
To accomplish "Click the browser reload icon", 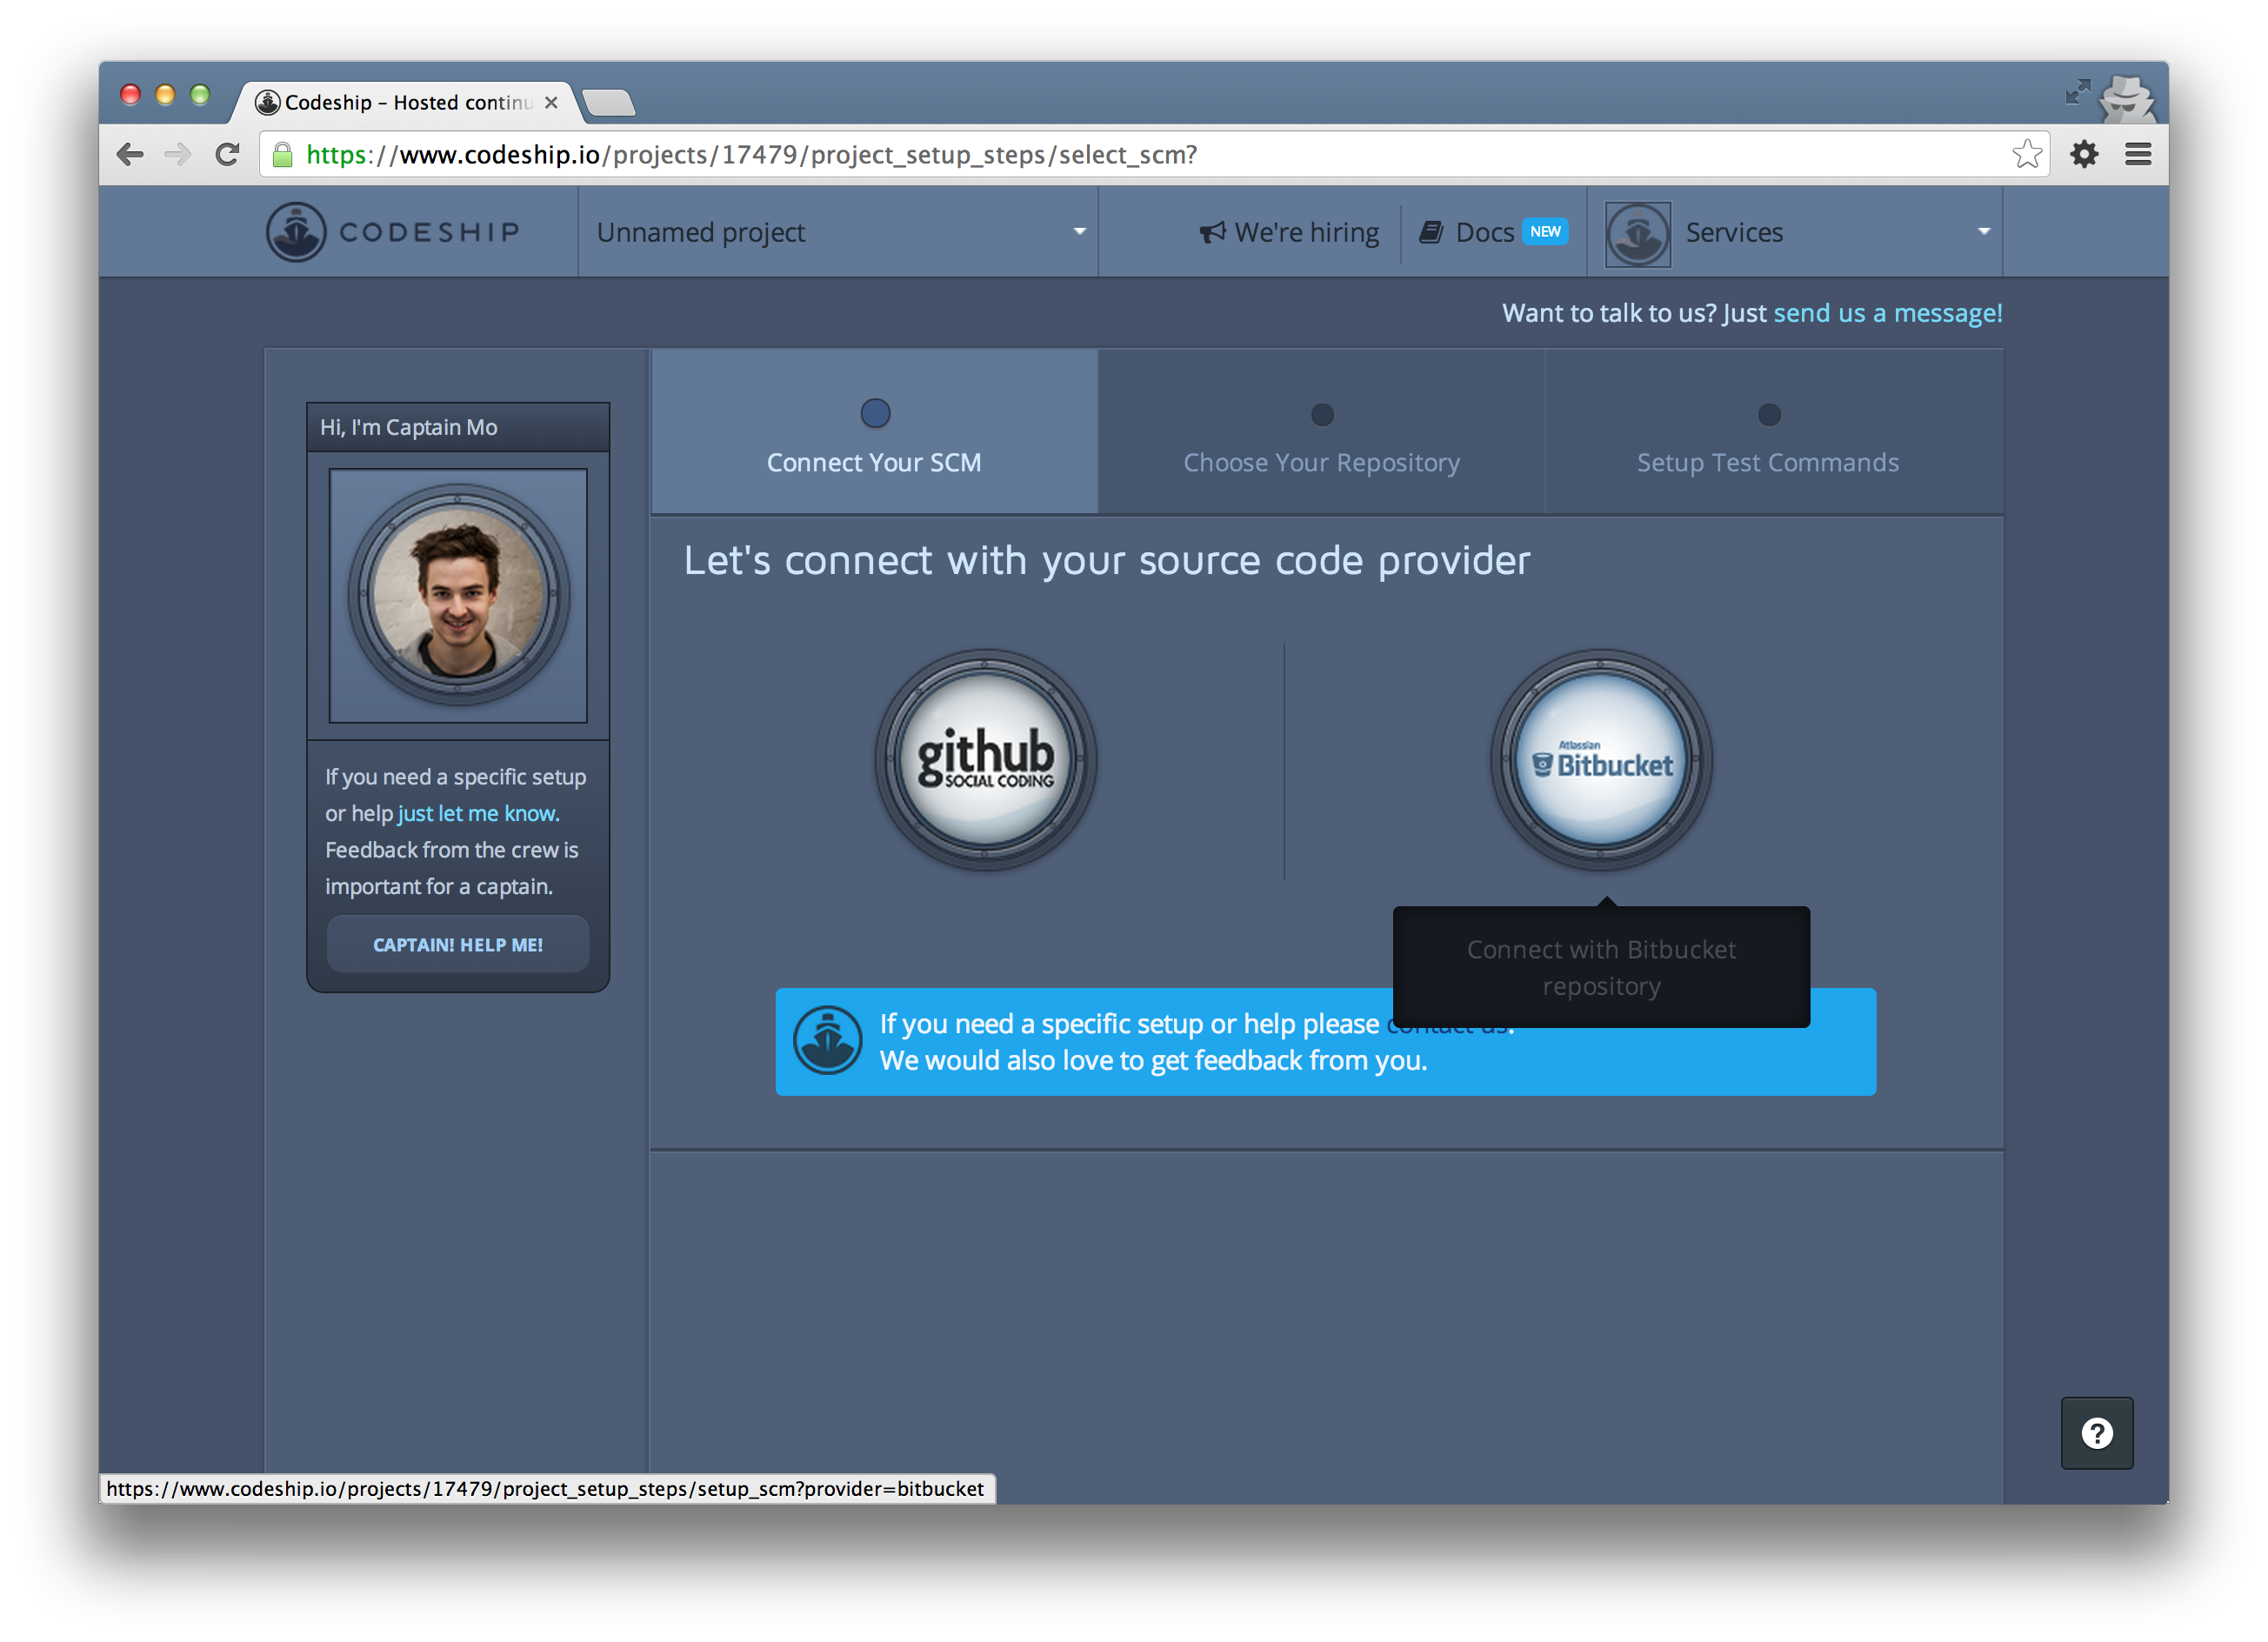I will click(x=228, y=154).
